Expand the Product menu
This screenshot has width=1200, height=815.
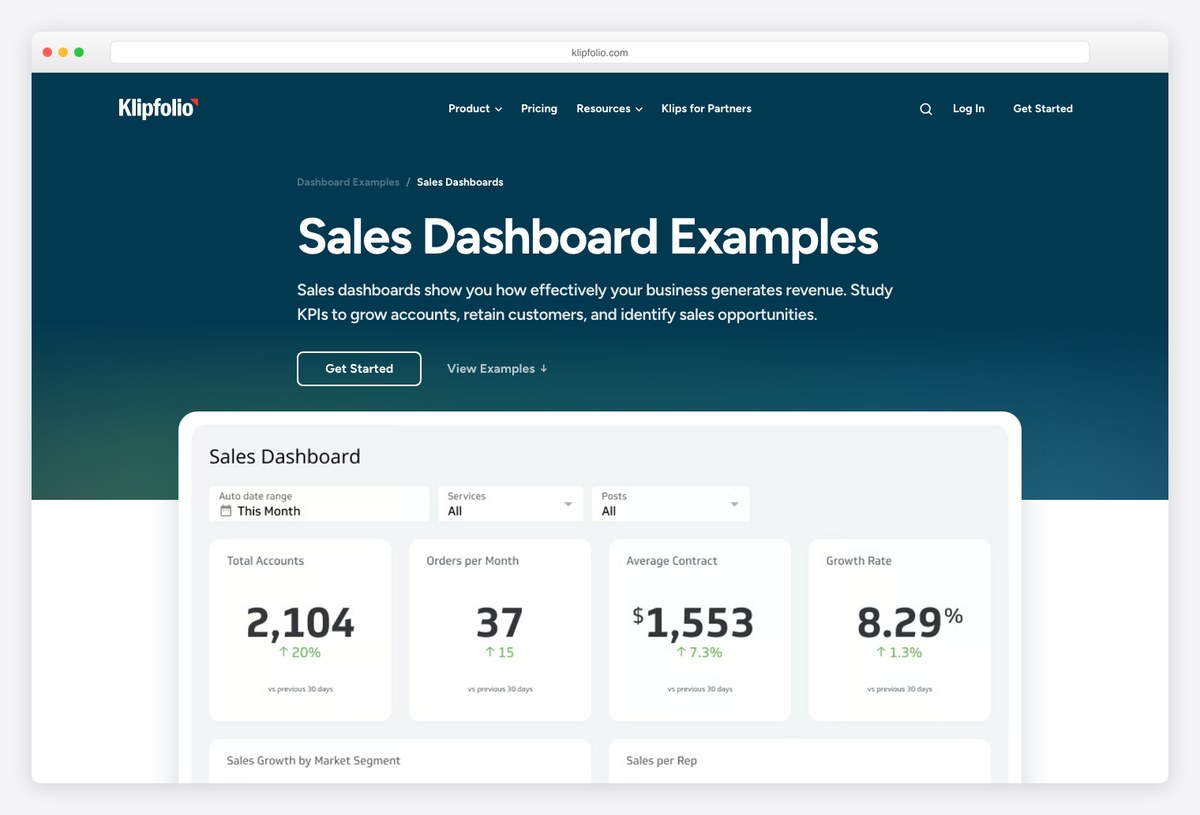pyautogui.click(x=475, y=109)
